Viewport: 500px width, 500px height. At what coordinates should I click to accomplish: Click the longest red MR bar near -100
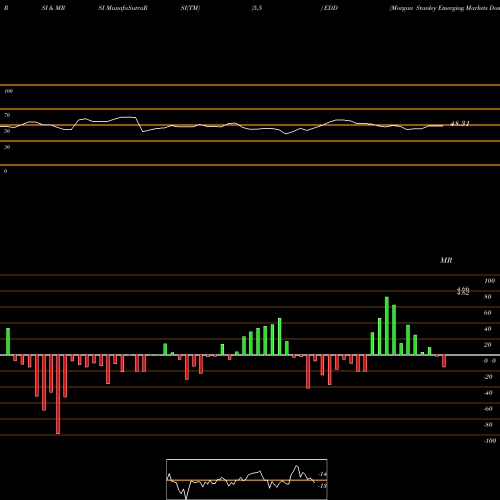click(58, 394)
